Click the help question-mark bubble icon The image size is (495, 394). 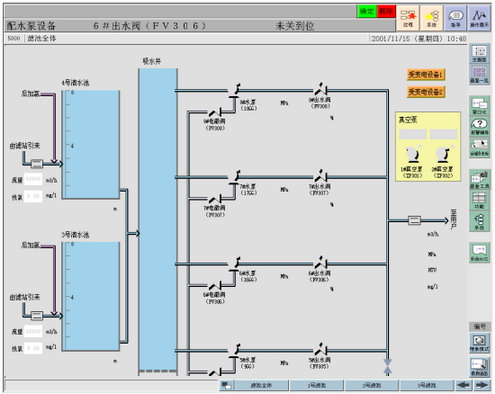coord(479,126)
